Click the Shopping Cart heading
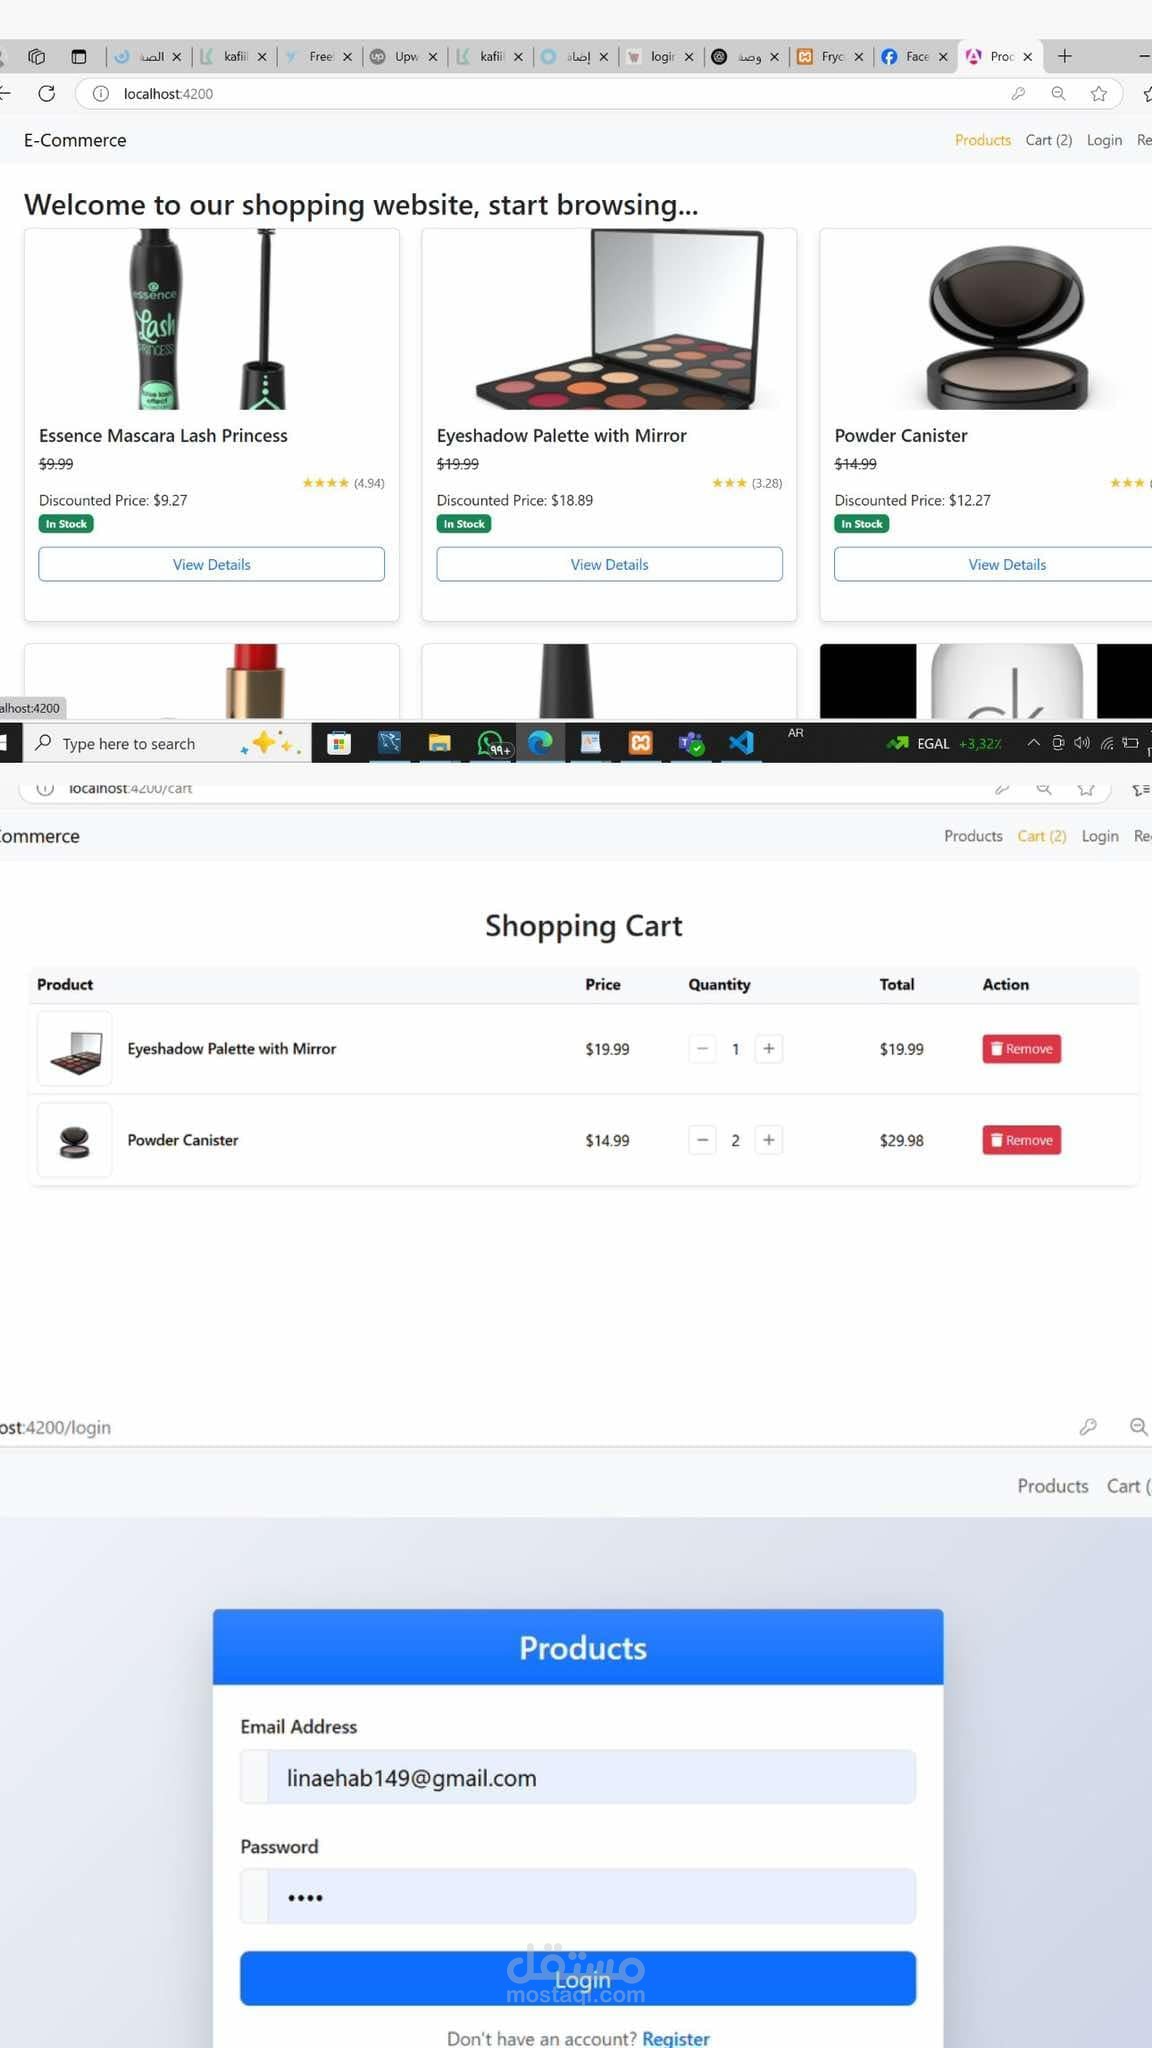The width and height of the screenshot is (1152, 2048). pos(584,926)
